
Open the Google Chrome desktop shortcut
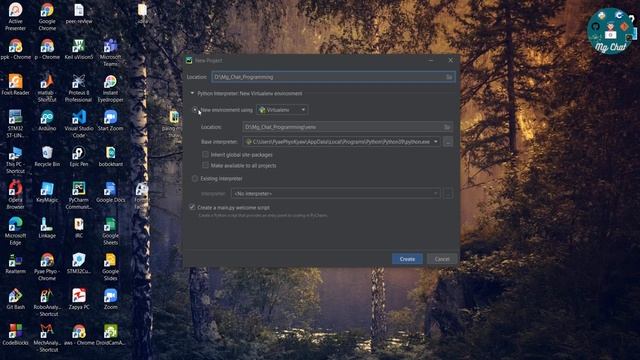tap(47, 16)
